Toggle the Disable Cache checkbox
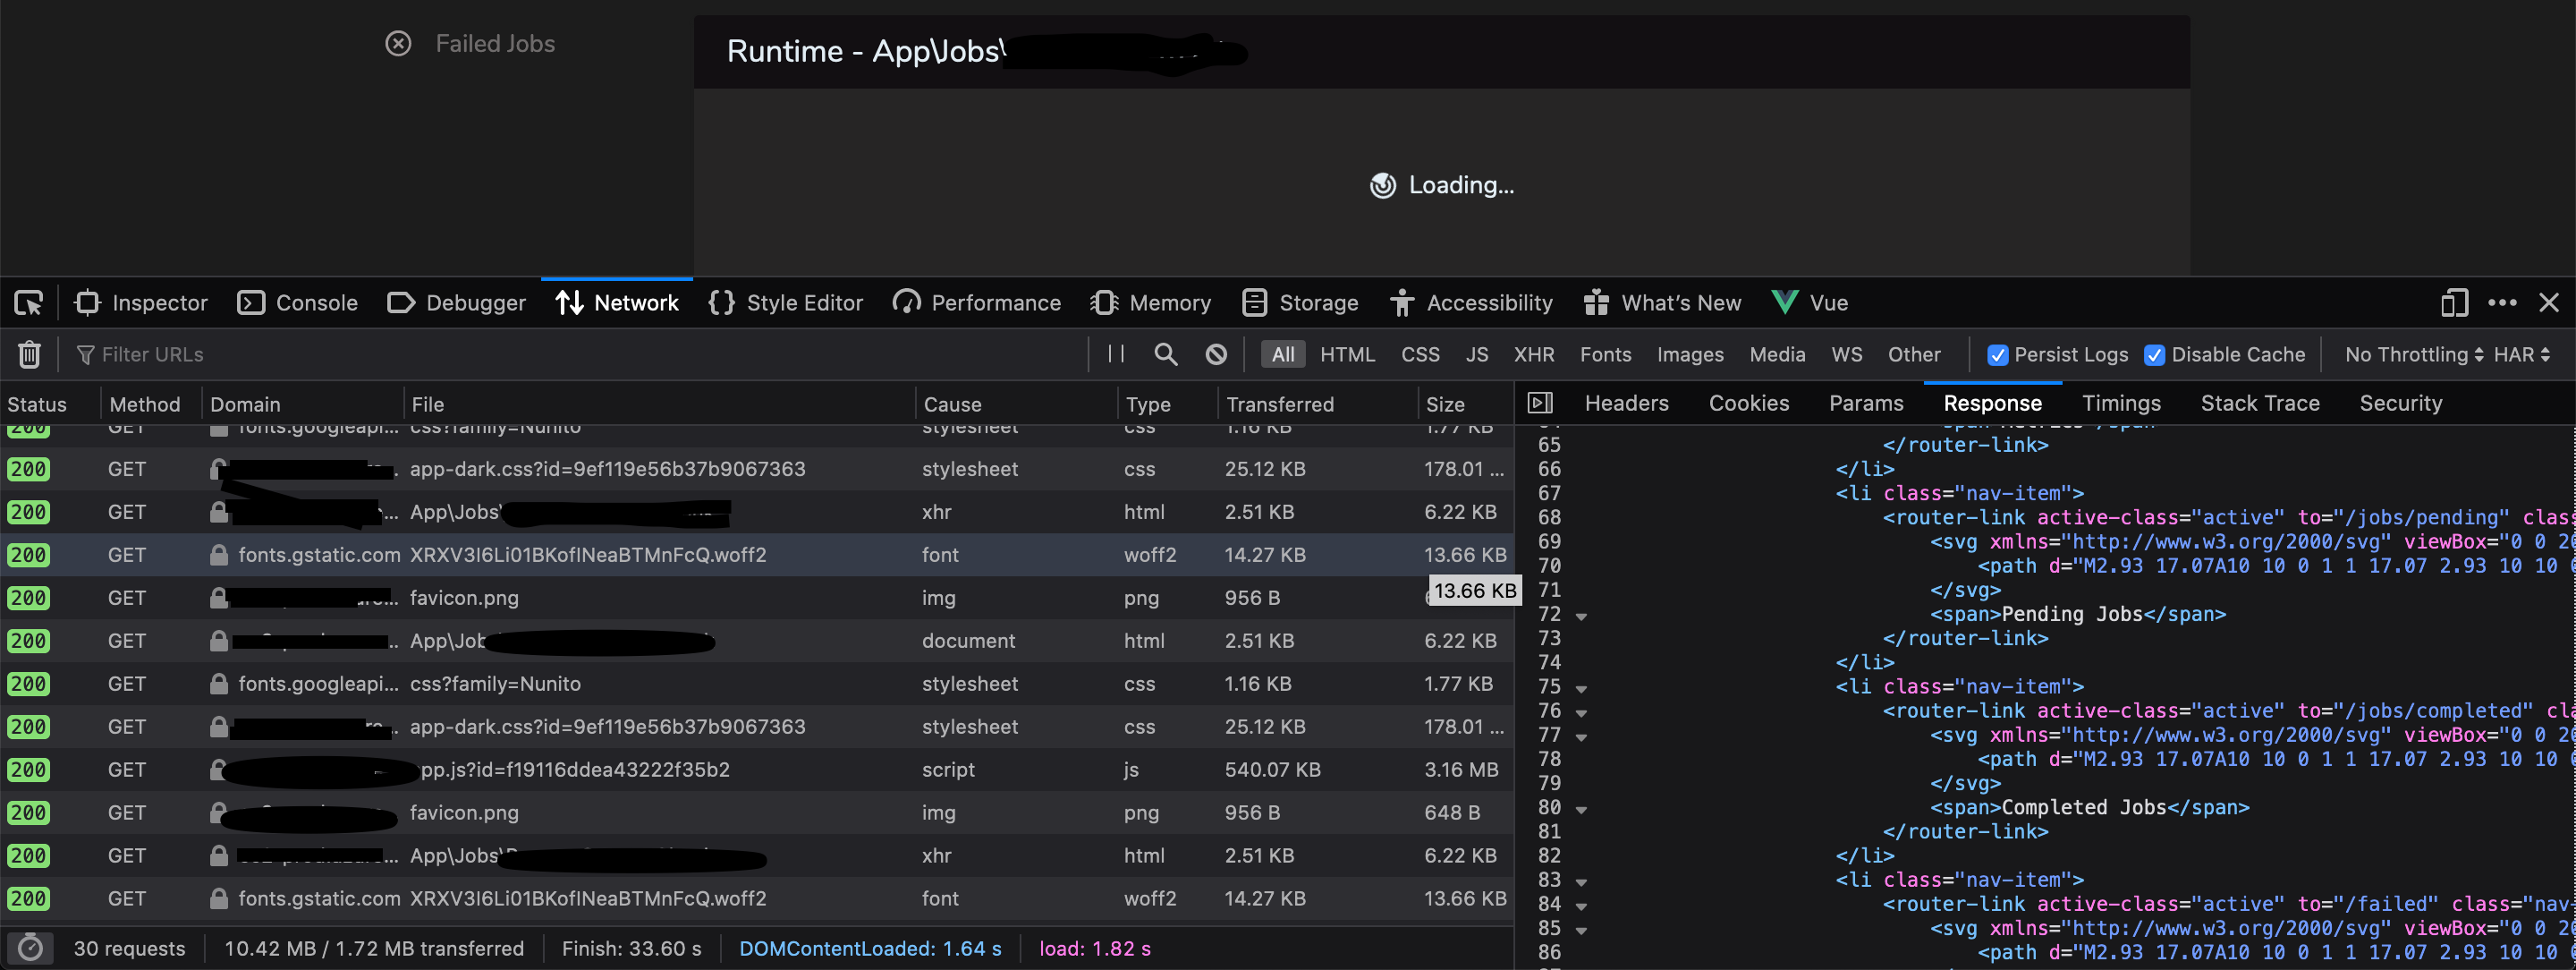2576x970 pixels. point(2154,355)
